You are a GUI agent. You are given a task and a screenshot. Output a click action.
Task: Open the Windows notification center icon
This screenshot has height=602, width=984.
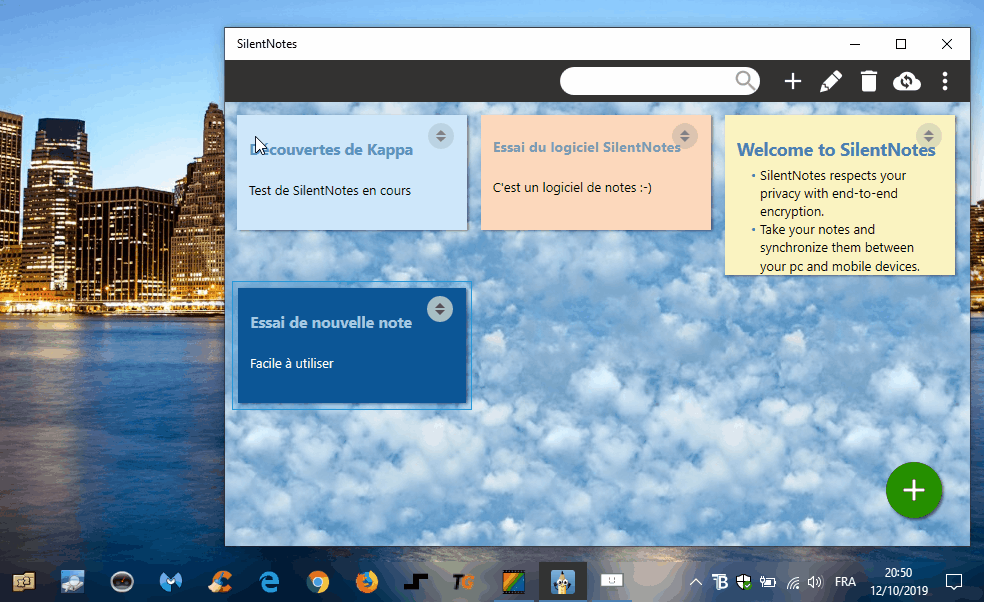point(954,582)
